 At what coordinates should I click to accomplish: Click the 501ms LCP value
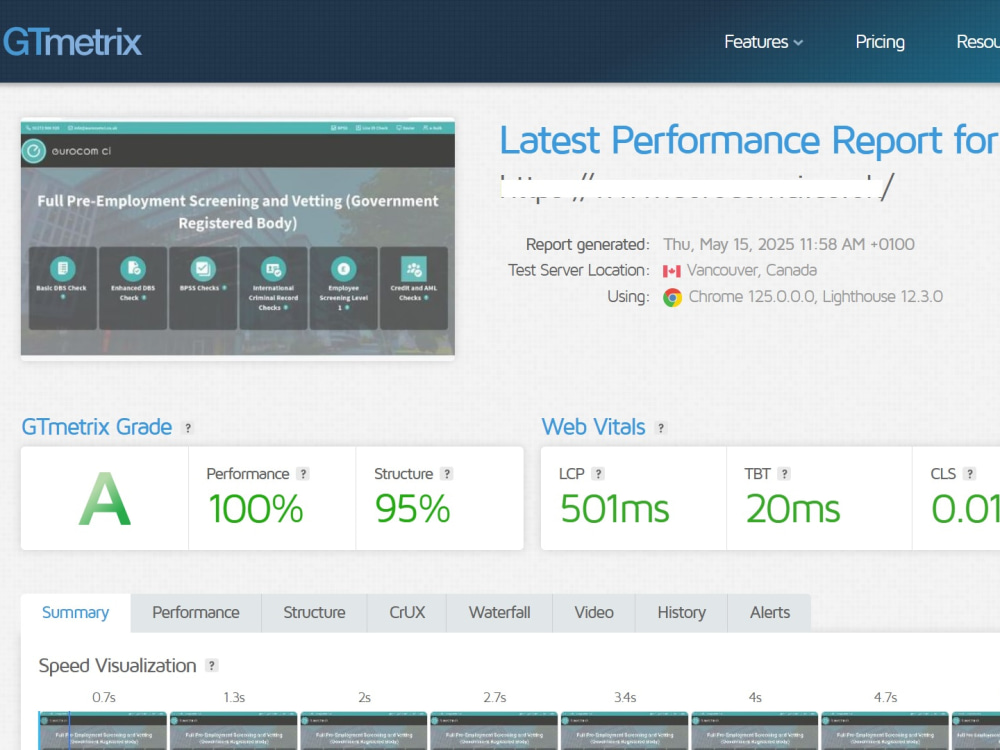[615, 509]
